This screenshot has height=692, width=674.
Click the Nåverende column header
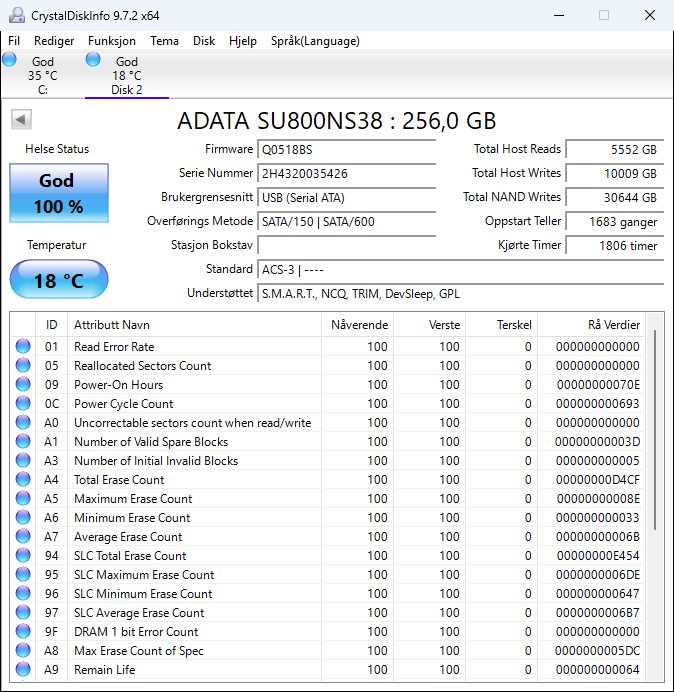pos(358,325)
